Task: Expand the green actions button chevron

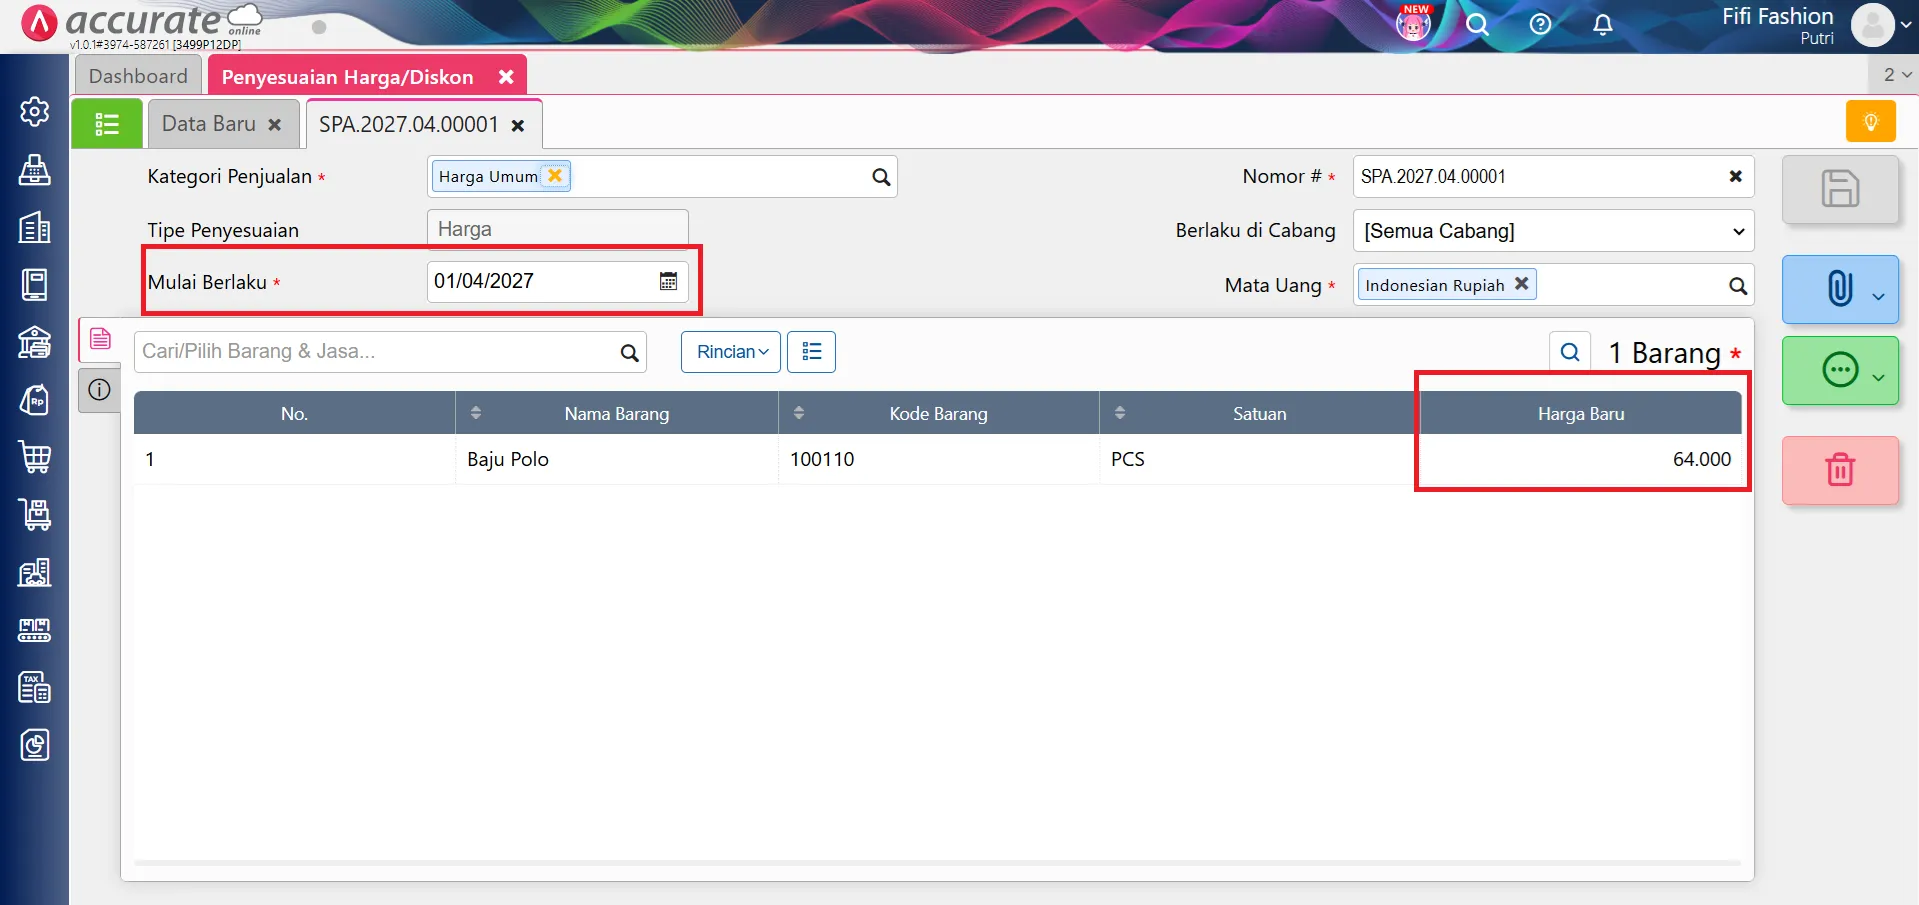Action: [1878, 377]
